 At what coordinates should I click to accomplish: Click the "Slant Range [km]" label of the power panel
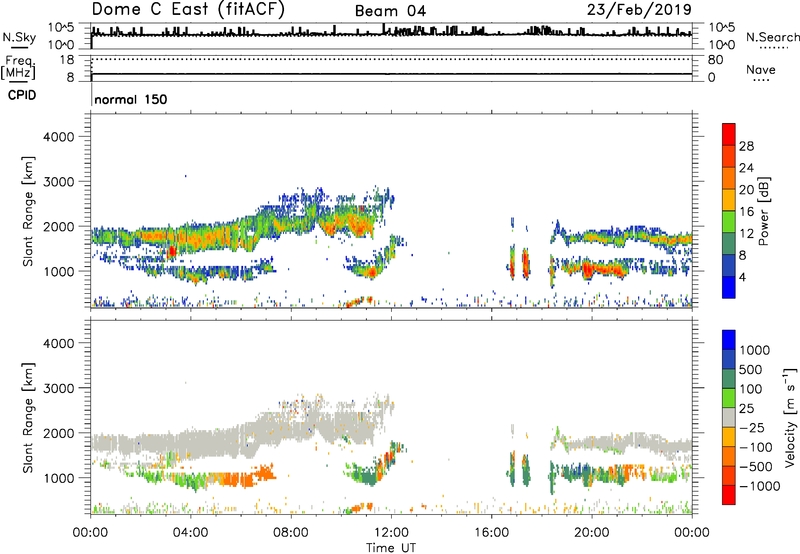28,211
